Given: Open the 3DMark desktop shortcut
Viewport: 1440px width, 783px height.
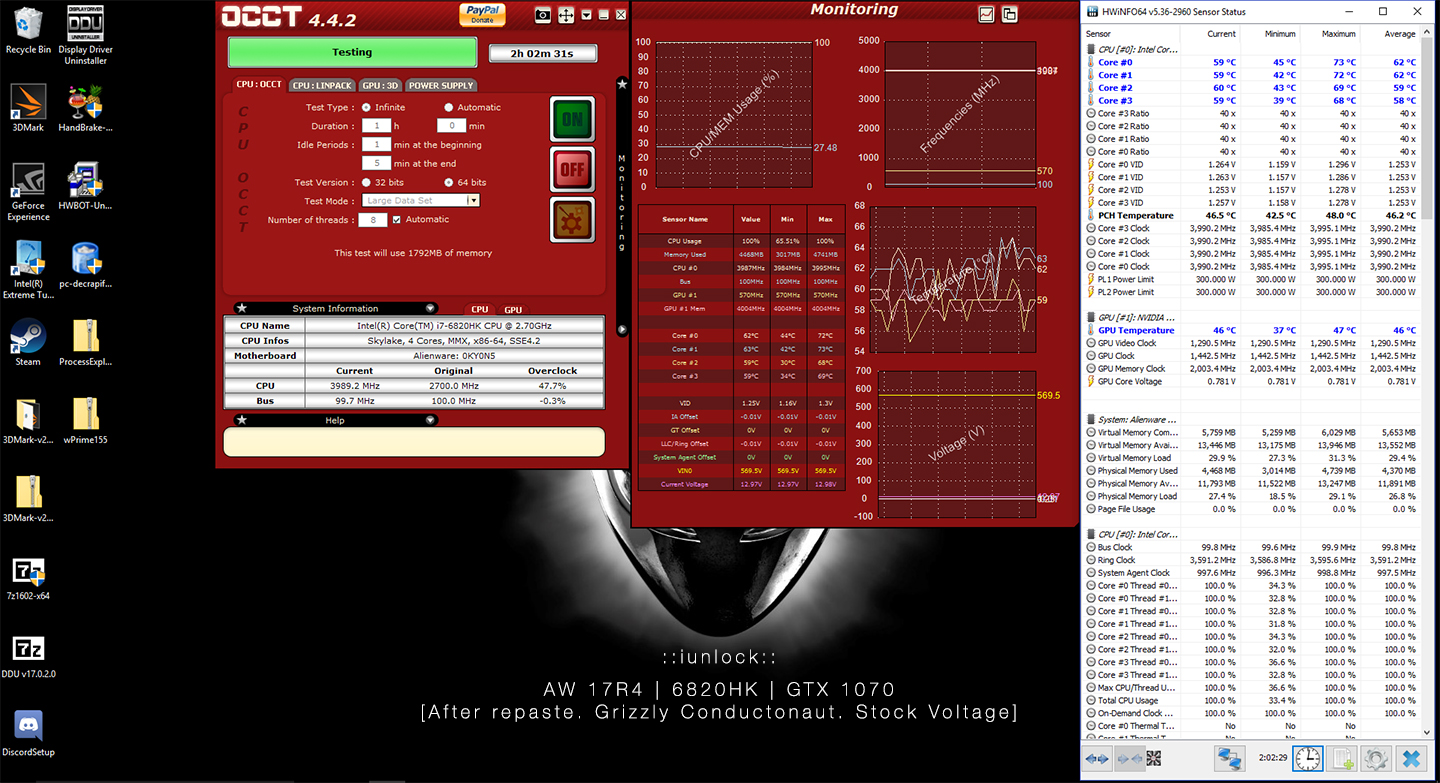Looking at the screenshot, I should click(x=28, y=108).
